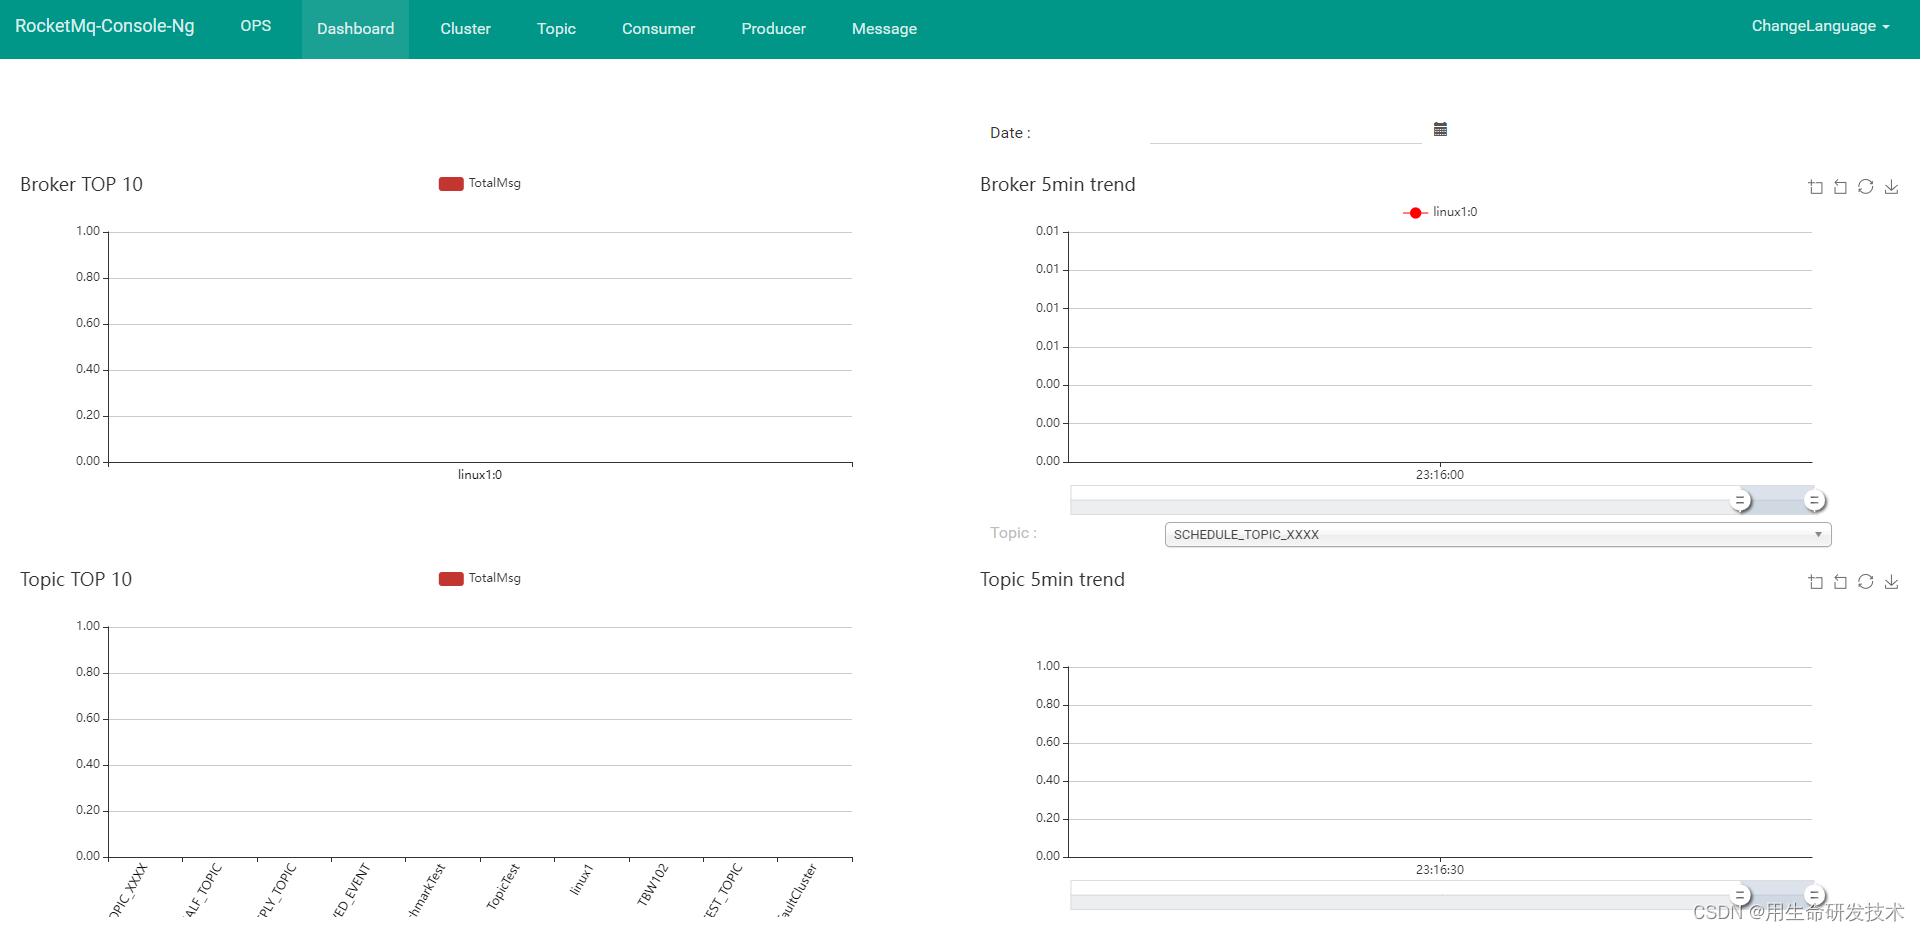Open the Consumer tab

[658, 29]
